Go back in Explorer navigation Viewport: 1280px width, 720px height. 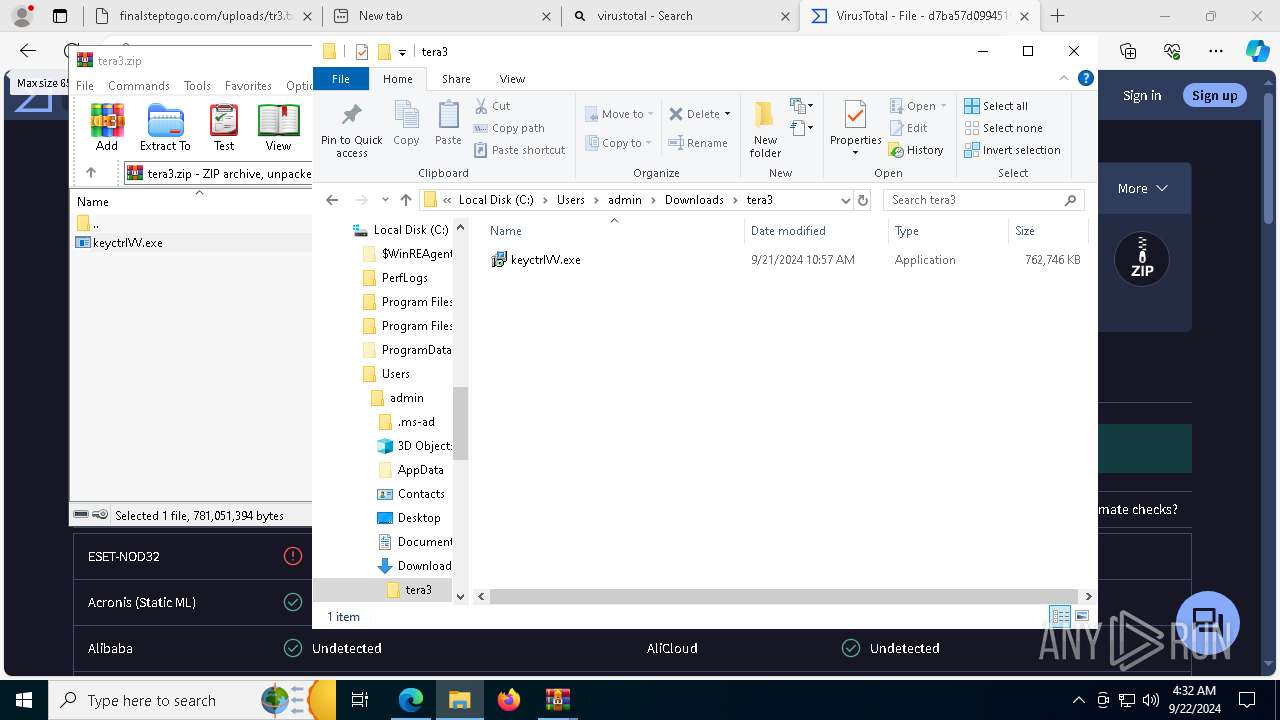(332, 200)
